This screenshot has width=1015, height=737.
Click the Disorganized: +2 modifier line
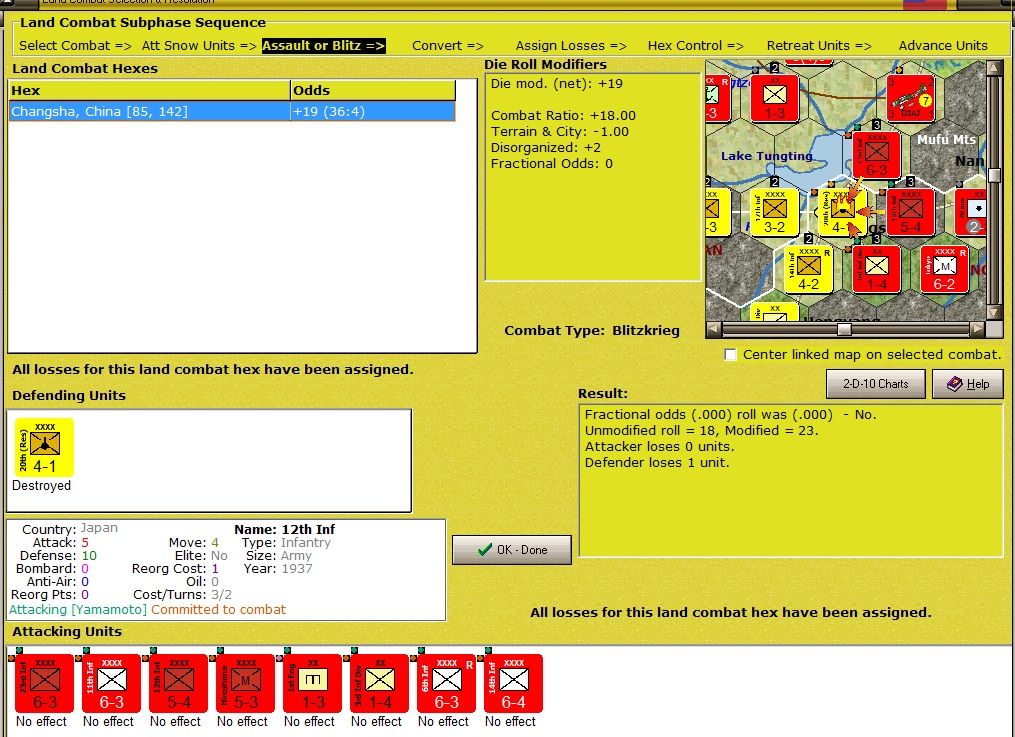click(548, 148)
